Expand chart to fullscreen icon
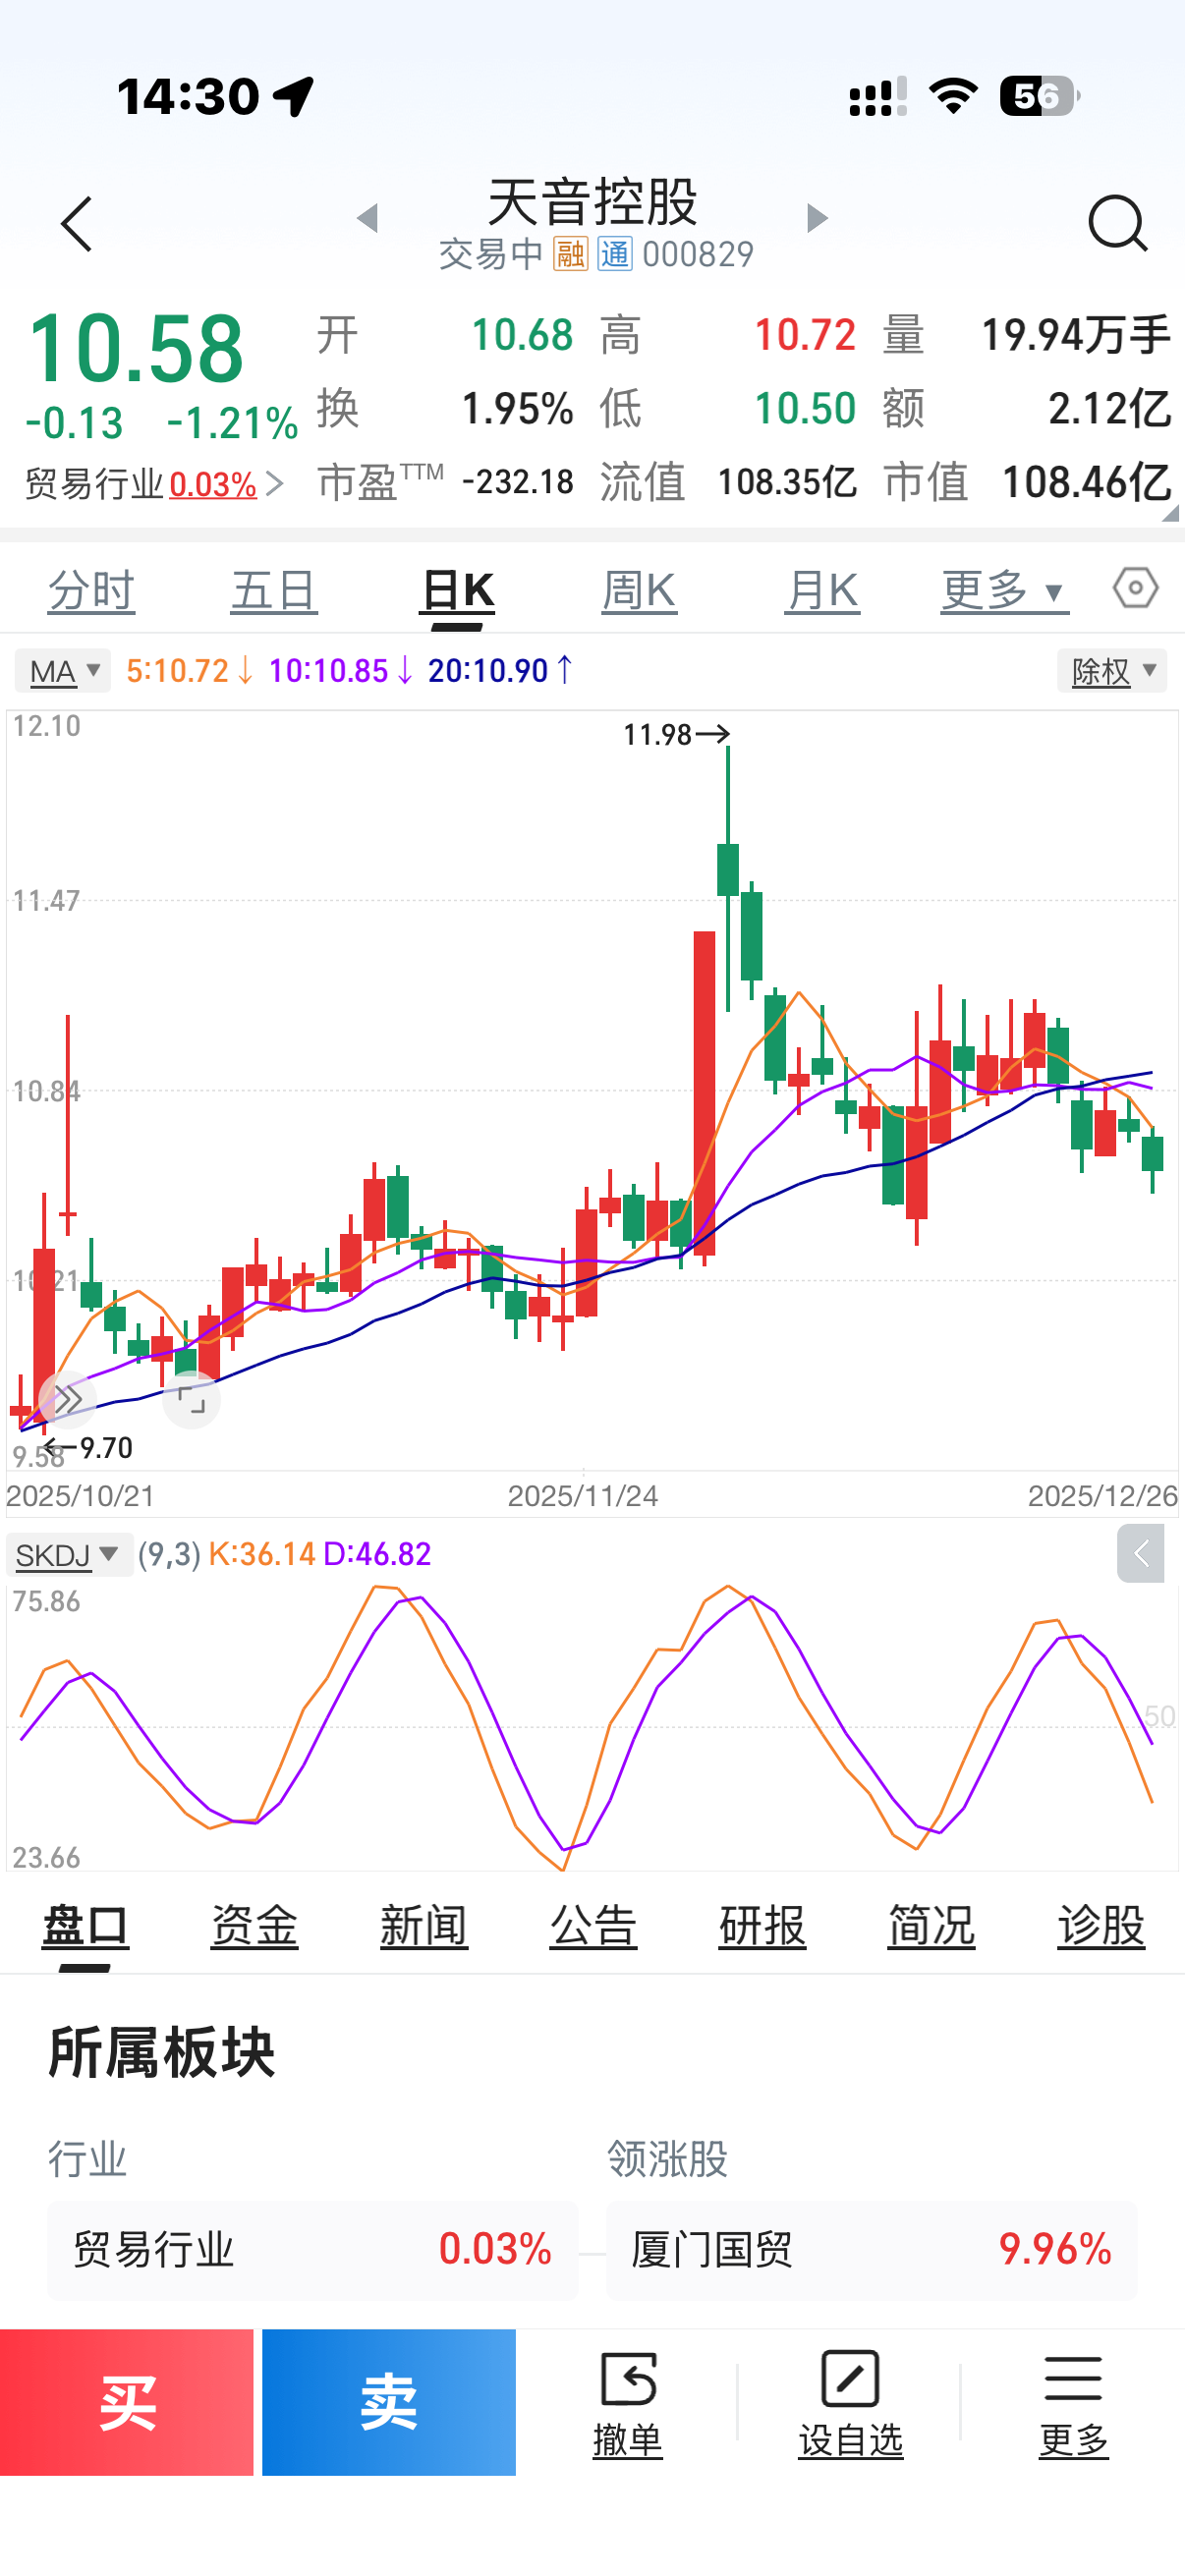 191,1399
